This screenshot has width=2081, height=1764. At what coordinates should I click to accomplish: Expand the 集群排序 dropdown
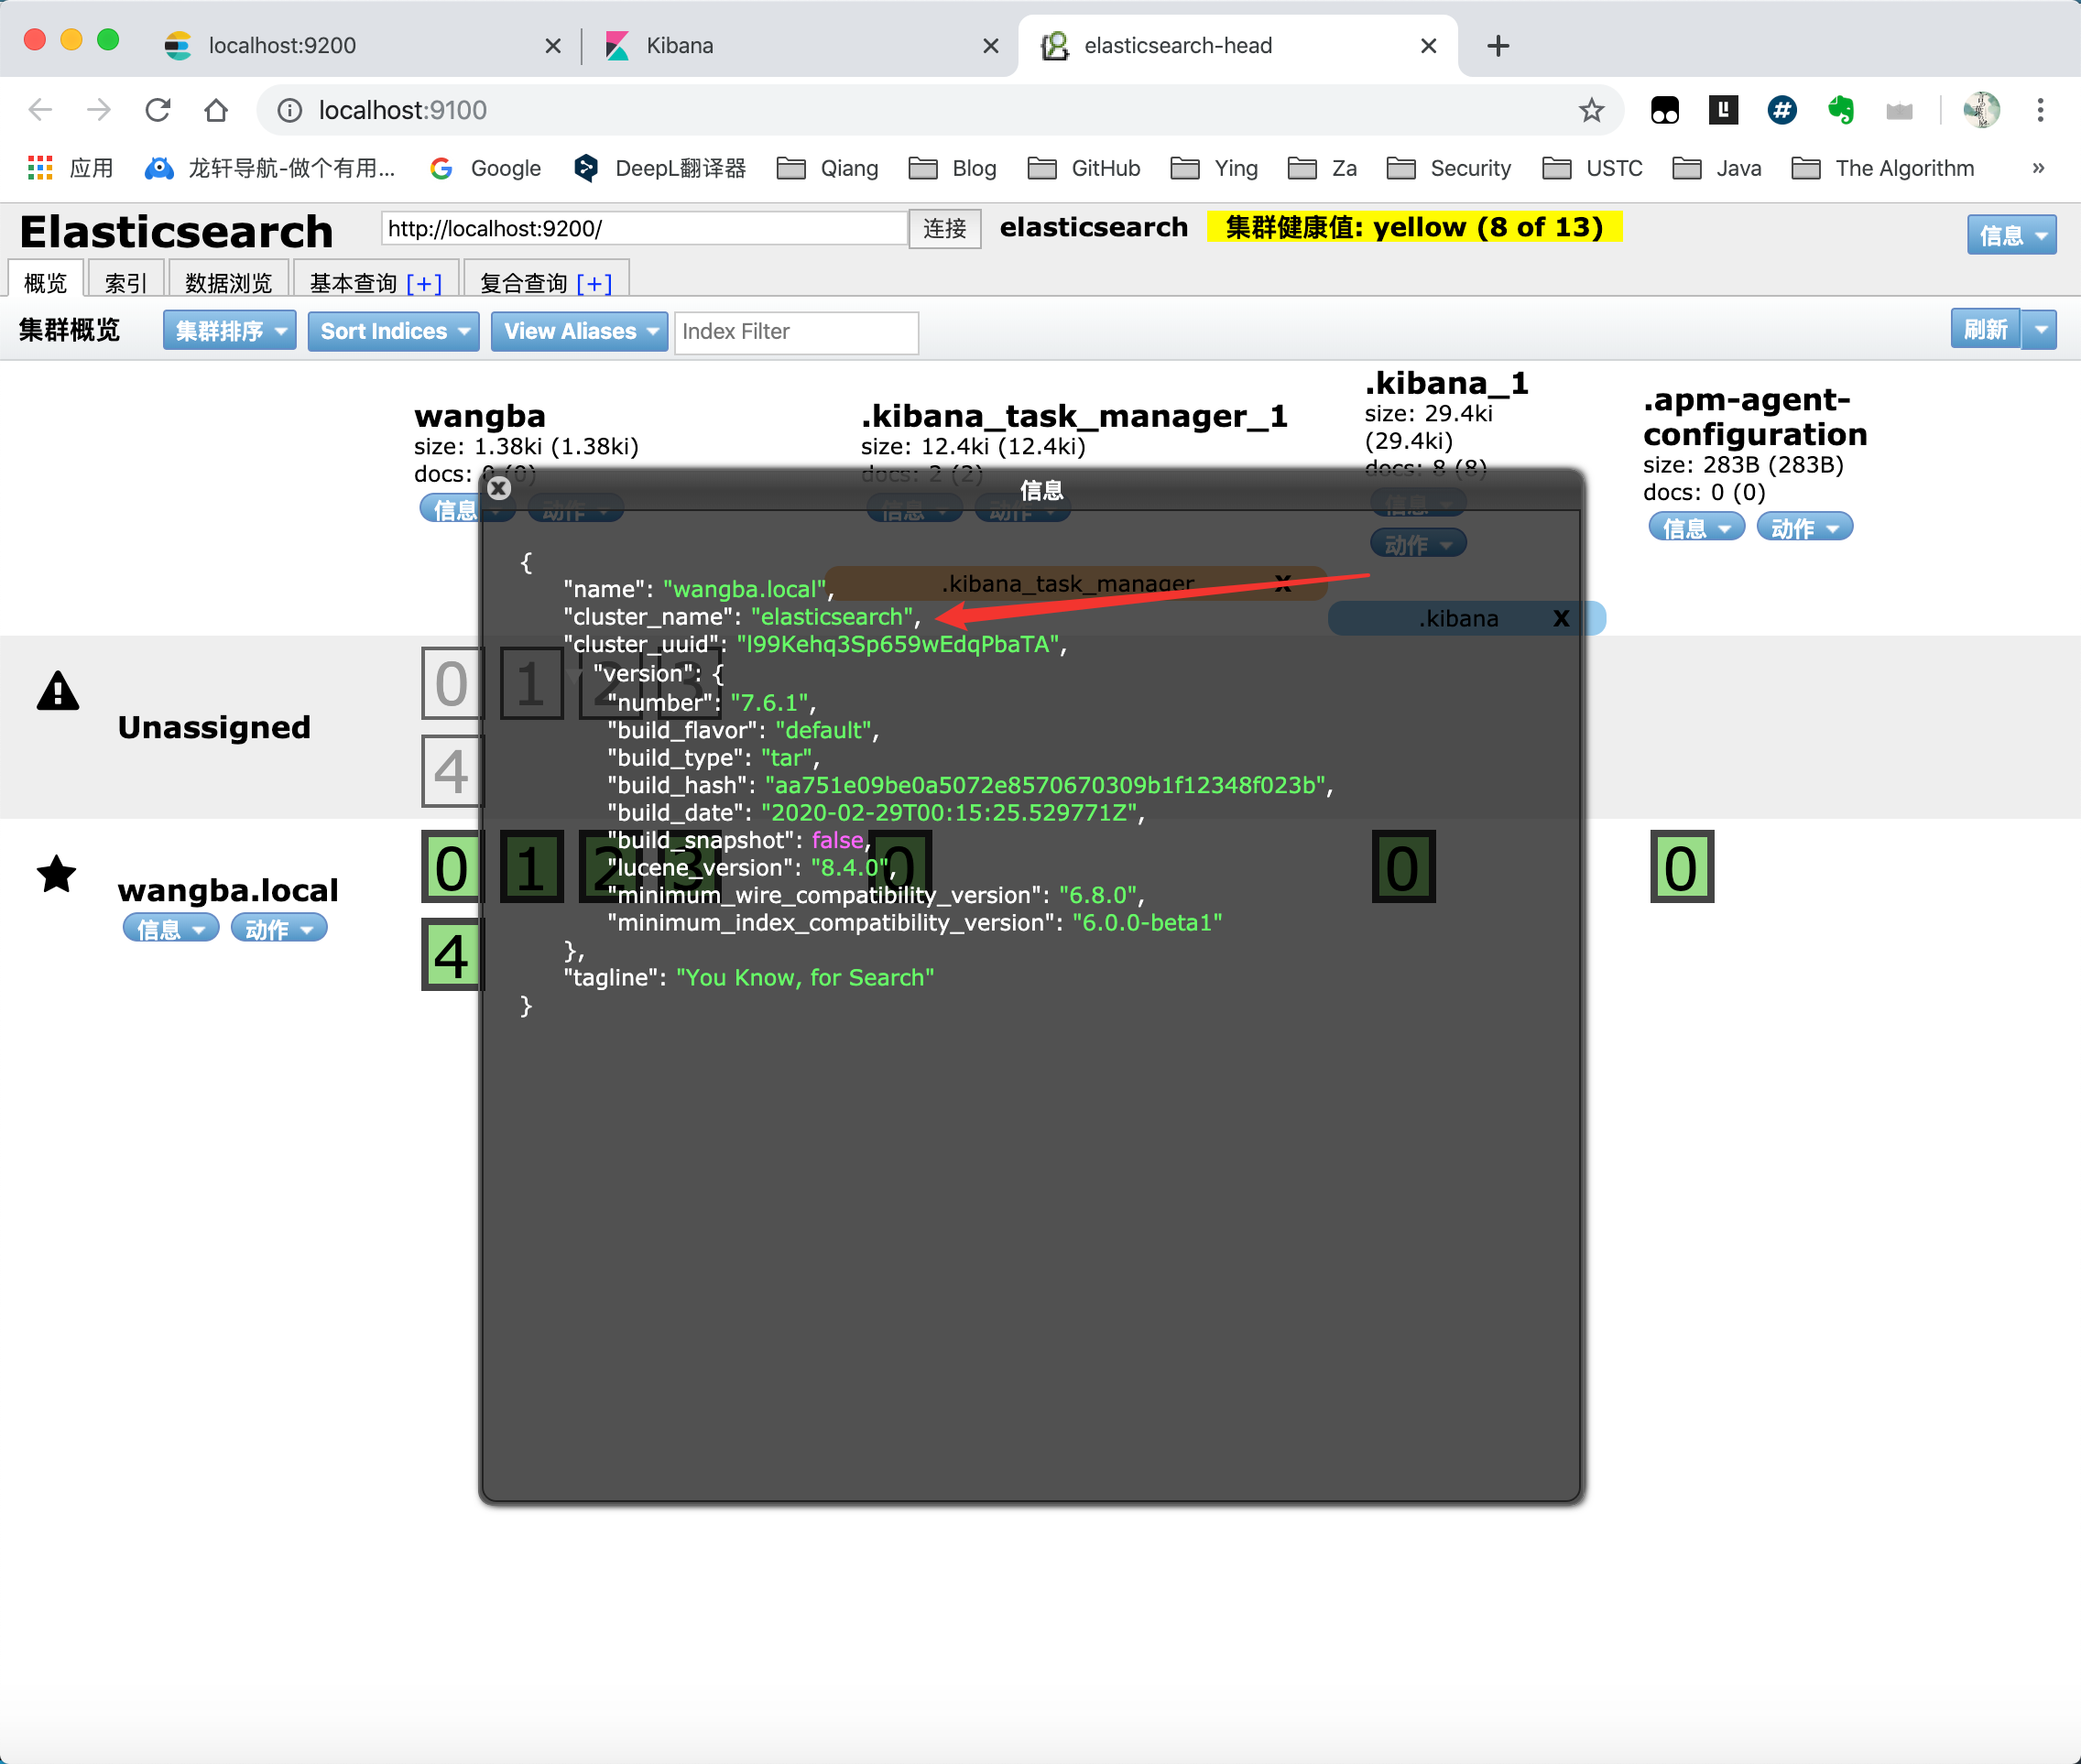pos(229,331)
